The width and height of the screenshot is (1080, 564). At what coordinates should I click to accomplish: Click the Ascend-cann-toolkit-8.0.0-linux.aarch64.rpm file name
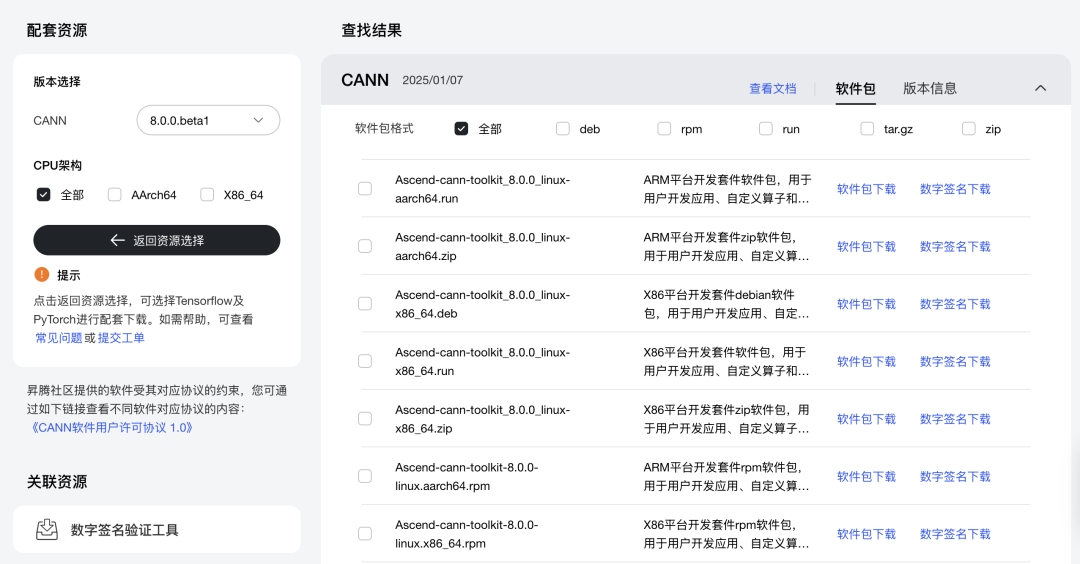466,477
